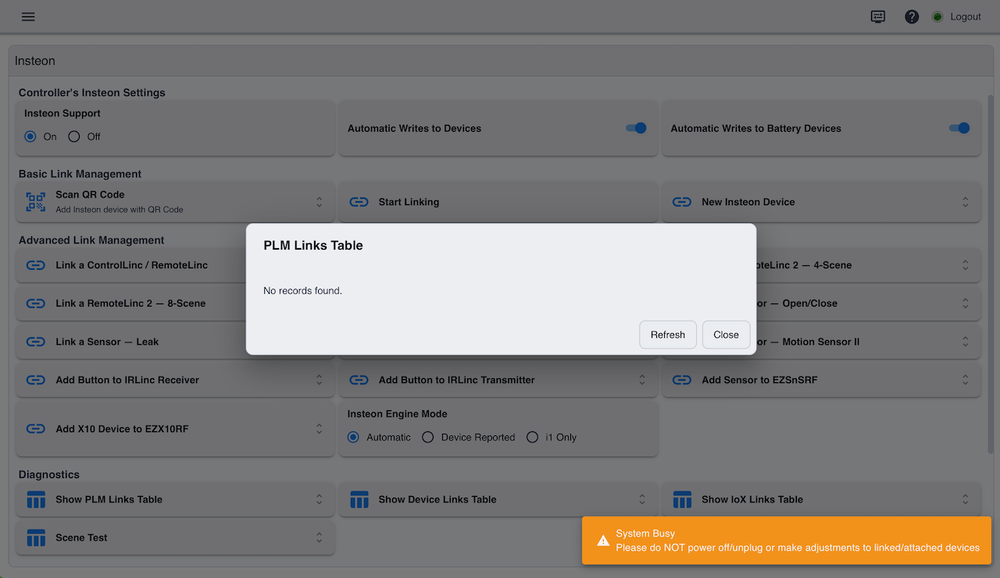Select Insteon Support Off radio button

click(74, 137)
